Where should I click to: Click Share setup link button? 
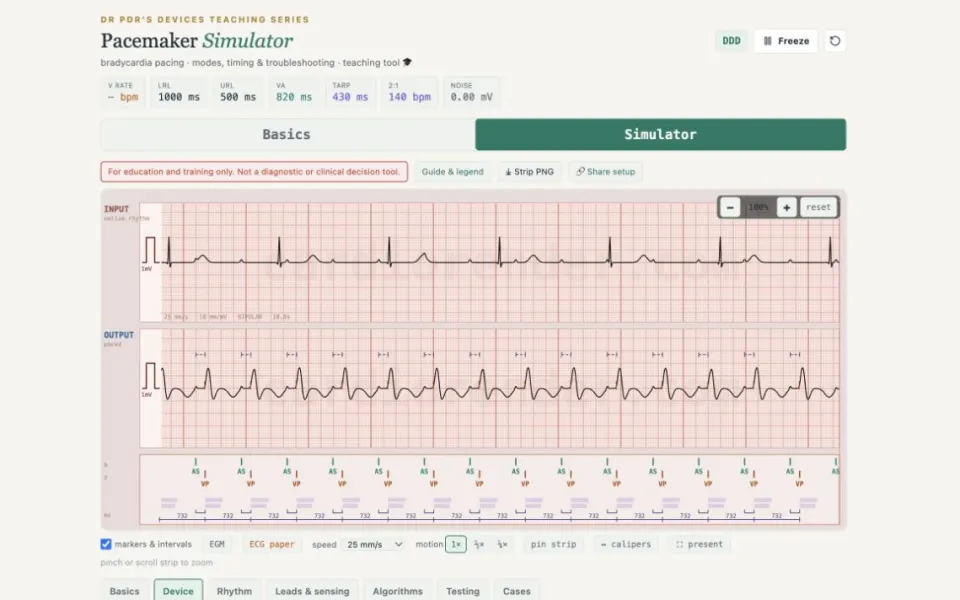point(606,172)
